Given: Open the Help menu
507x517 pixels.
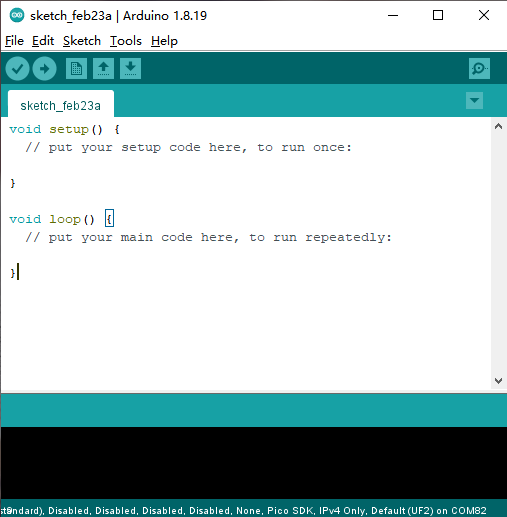Looking at the screenshot, I should click(164, 41).
